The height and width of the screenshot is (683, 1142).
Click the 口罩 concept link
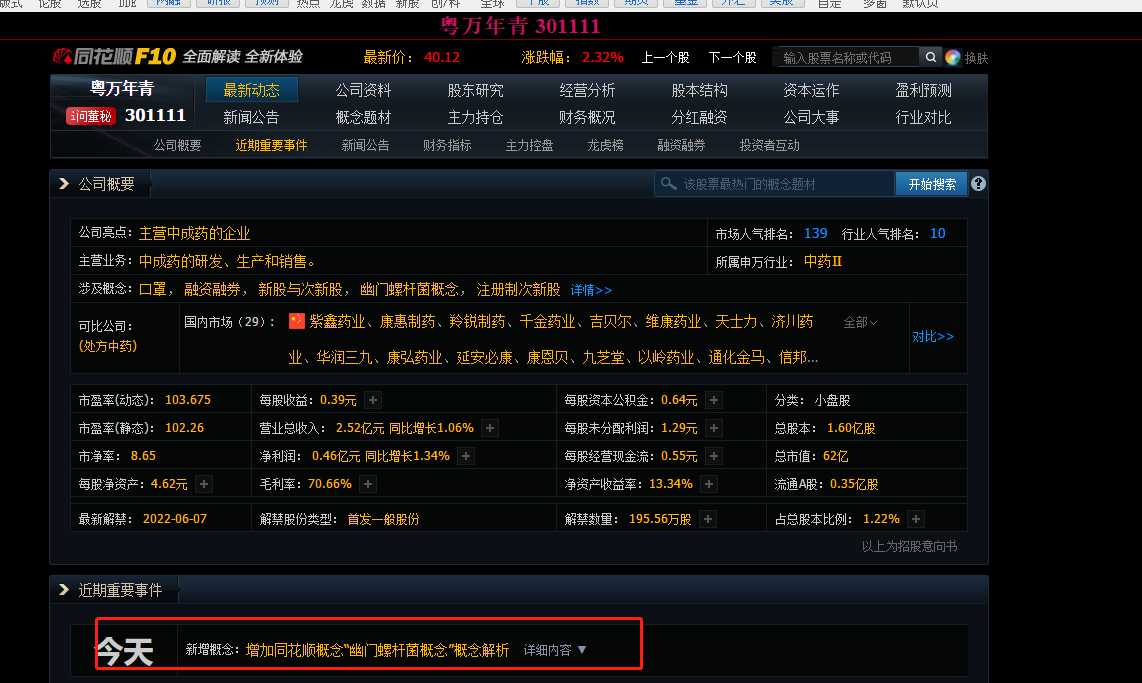(153, 289)
